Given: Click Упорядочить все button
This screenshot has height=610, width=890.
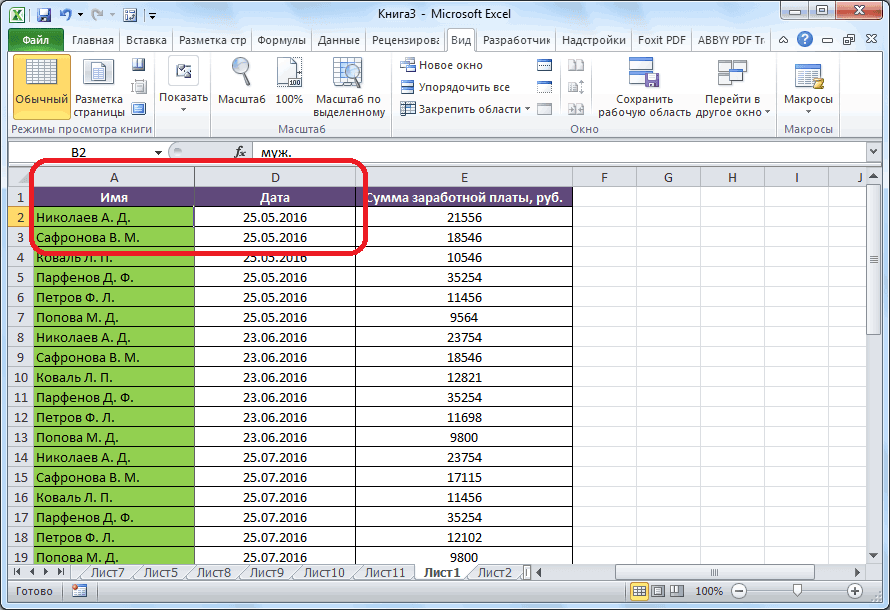Looking at the screenshot, I should coord(454,87).
